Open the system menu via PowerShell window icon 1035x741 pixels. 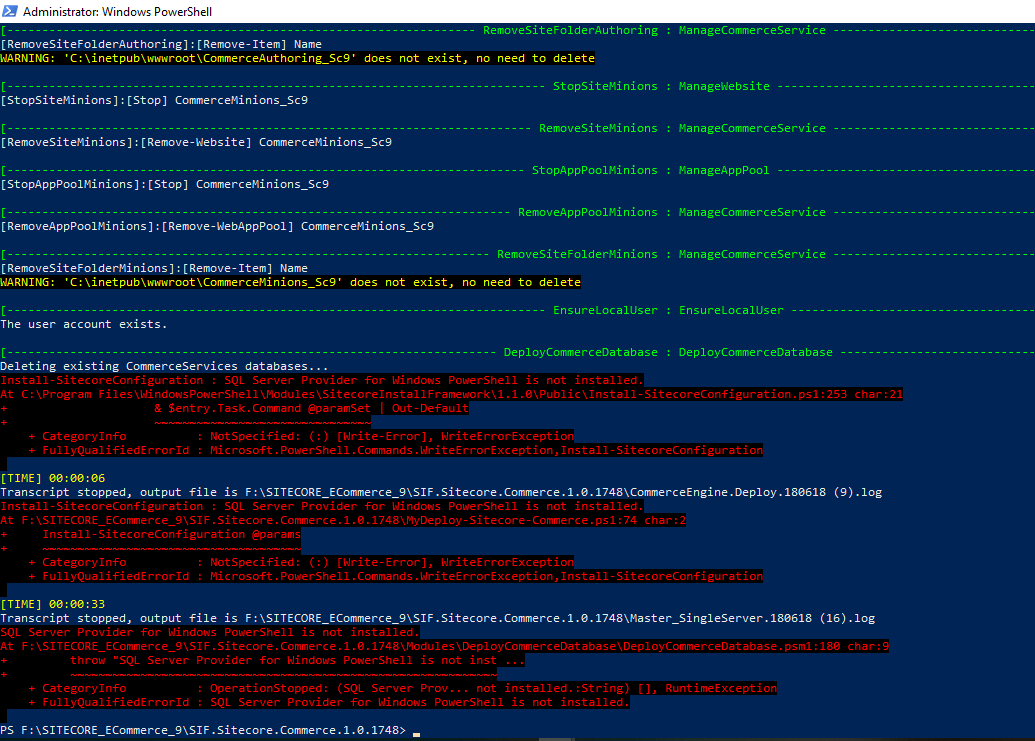pos(10,11)
